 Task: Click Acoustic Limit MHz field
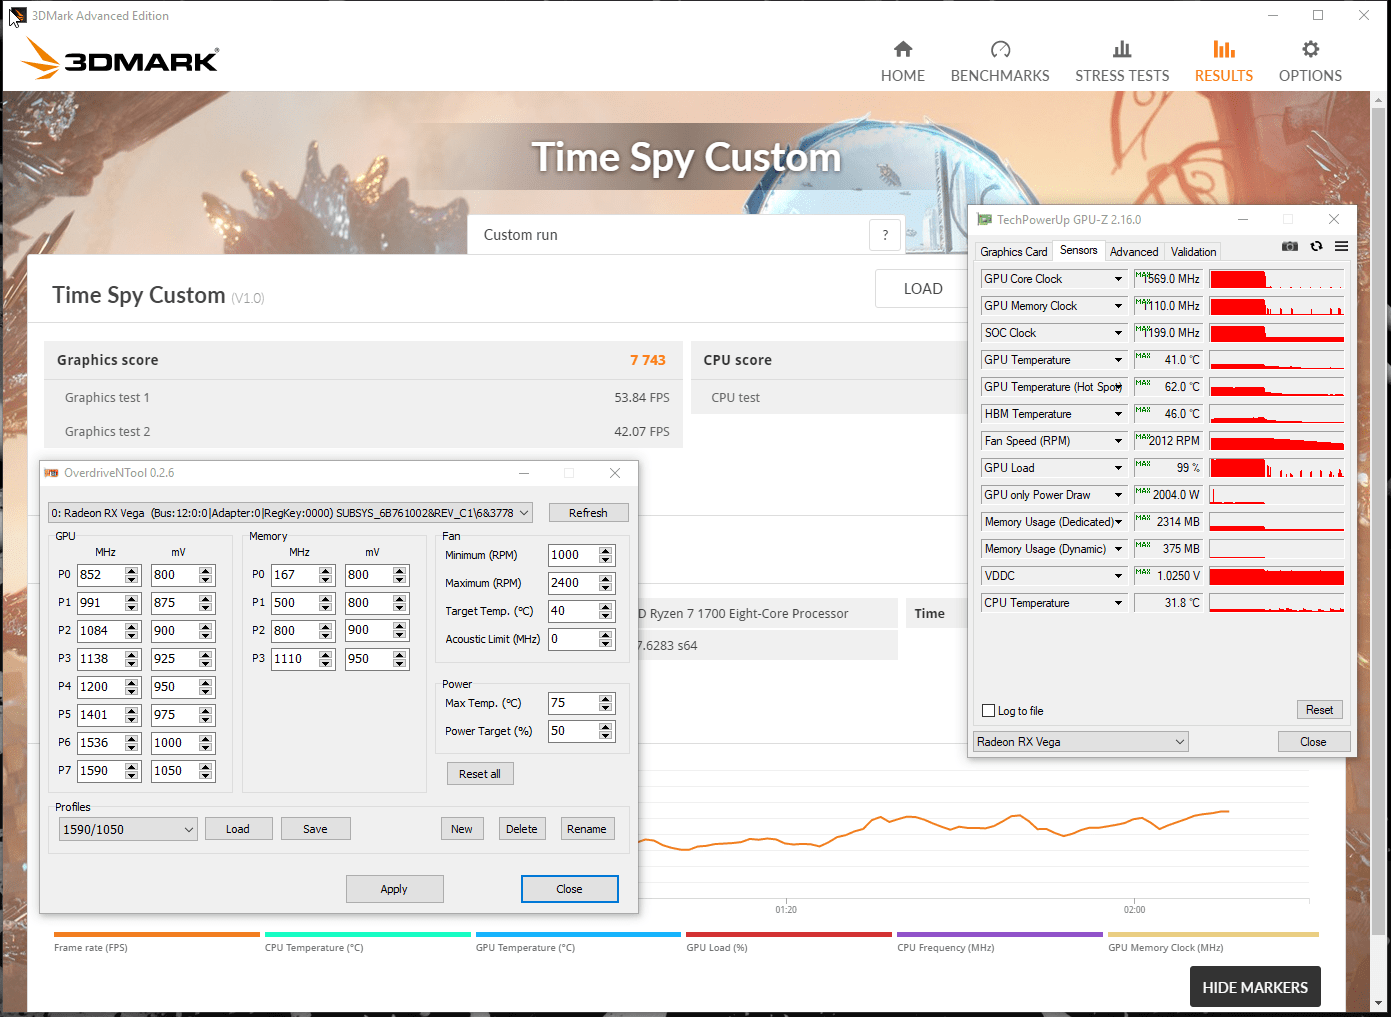tap(573, 639)
